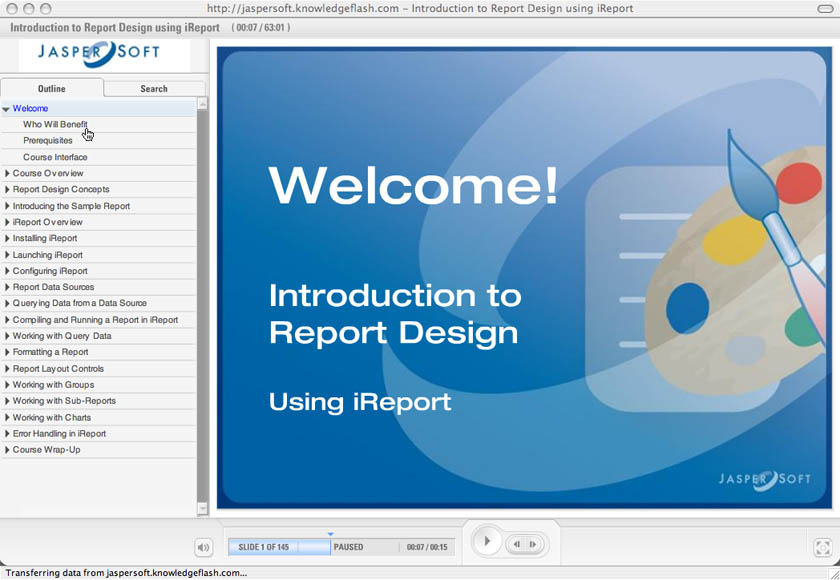Go to next slide button

534,544
